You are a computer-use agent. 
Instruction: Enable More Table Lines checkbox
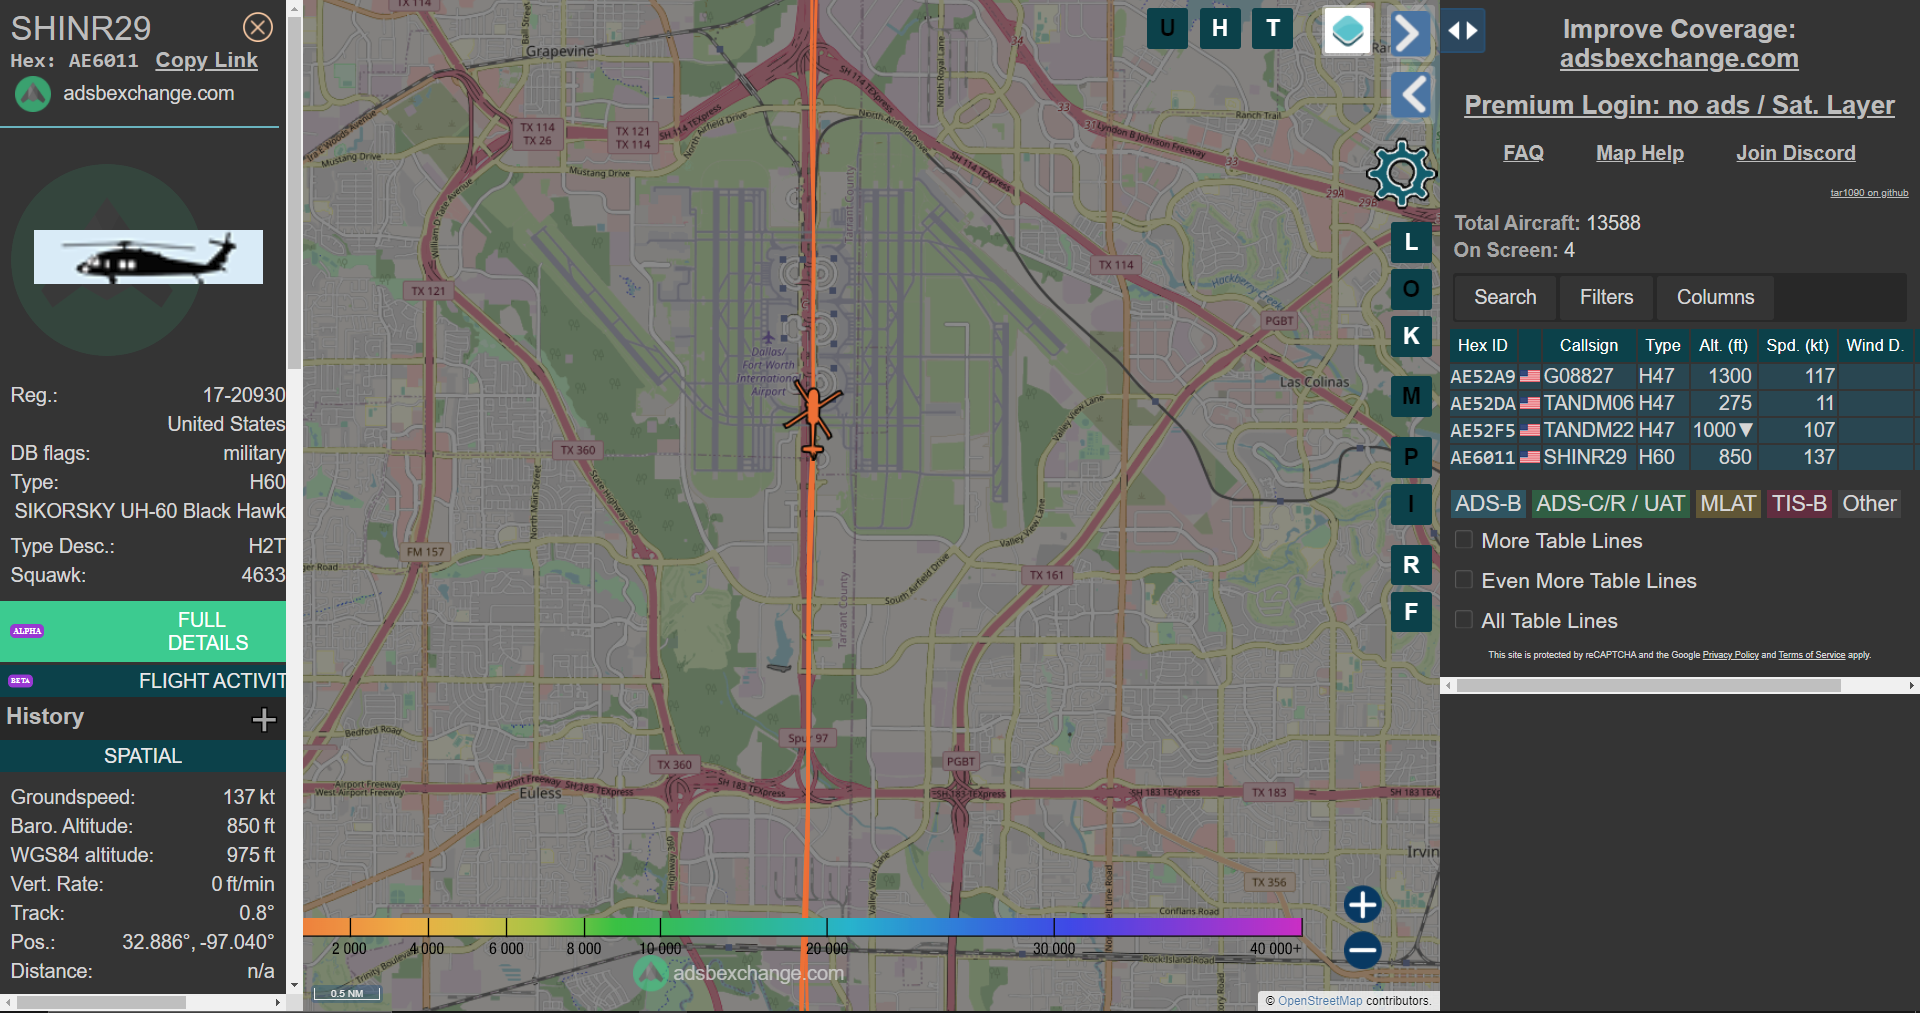(1464, 540)
